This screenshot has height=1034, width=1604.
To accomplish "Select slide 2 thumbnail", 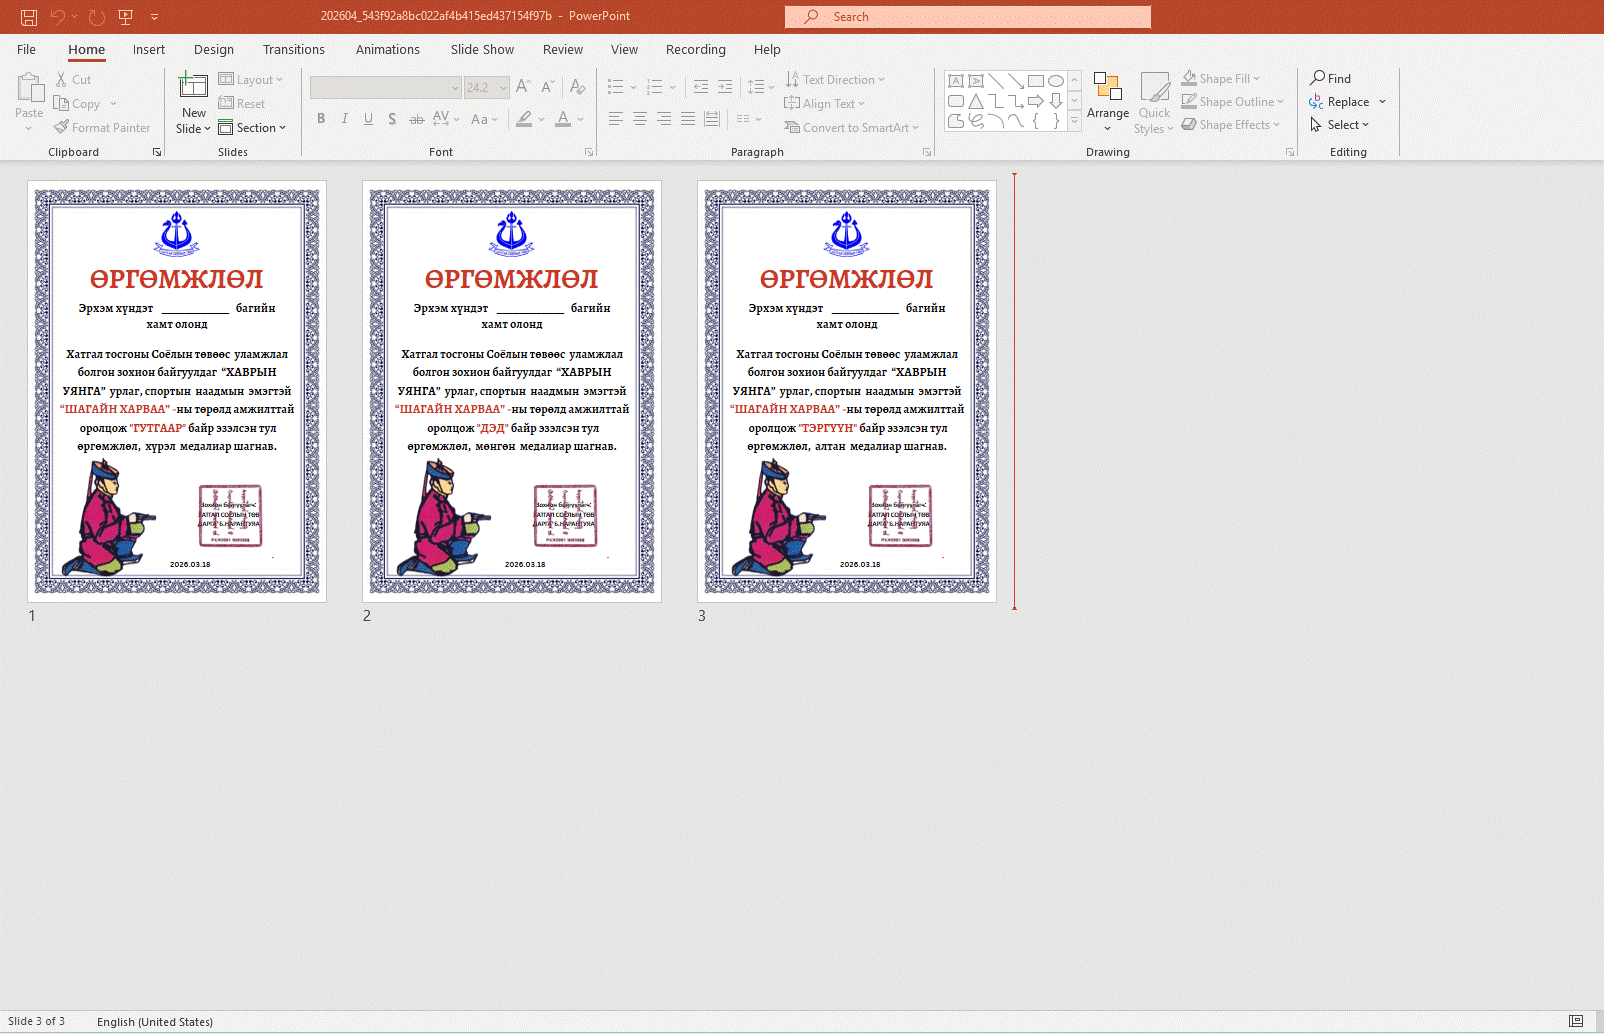I will click(x=511, y=391).
